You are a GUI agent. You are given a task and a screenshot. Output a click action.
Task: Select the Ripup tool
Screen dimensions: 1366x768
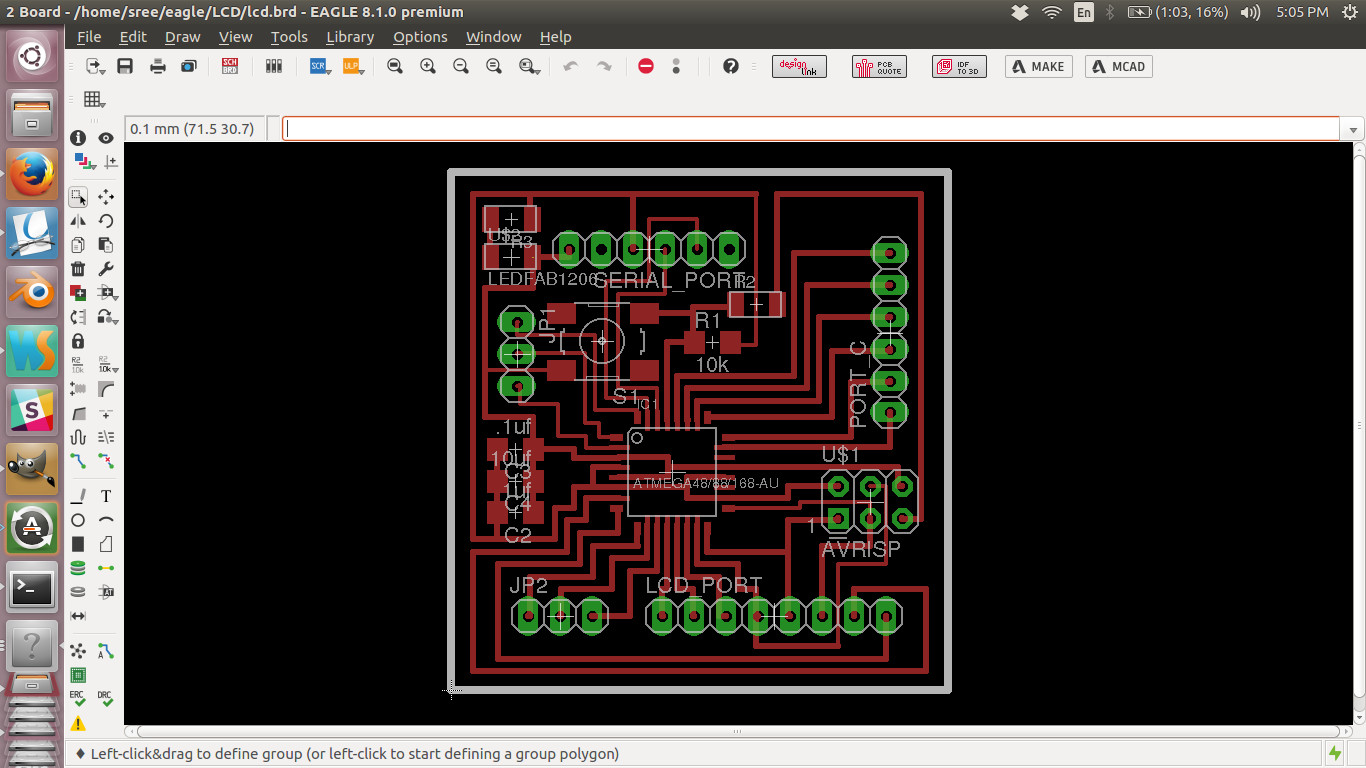coord(106,461)
